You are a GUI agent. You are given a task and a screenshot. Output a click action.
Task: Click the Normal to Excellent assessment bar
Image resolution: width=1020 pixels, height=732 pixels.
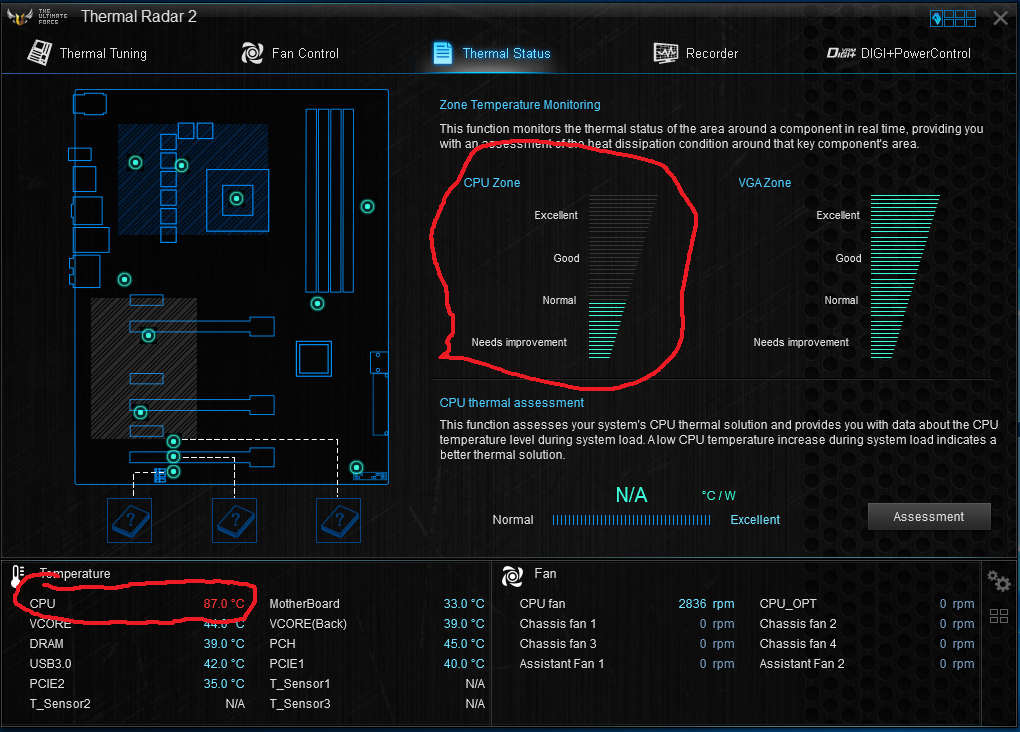[631, 520]
